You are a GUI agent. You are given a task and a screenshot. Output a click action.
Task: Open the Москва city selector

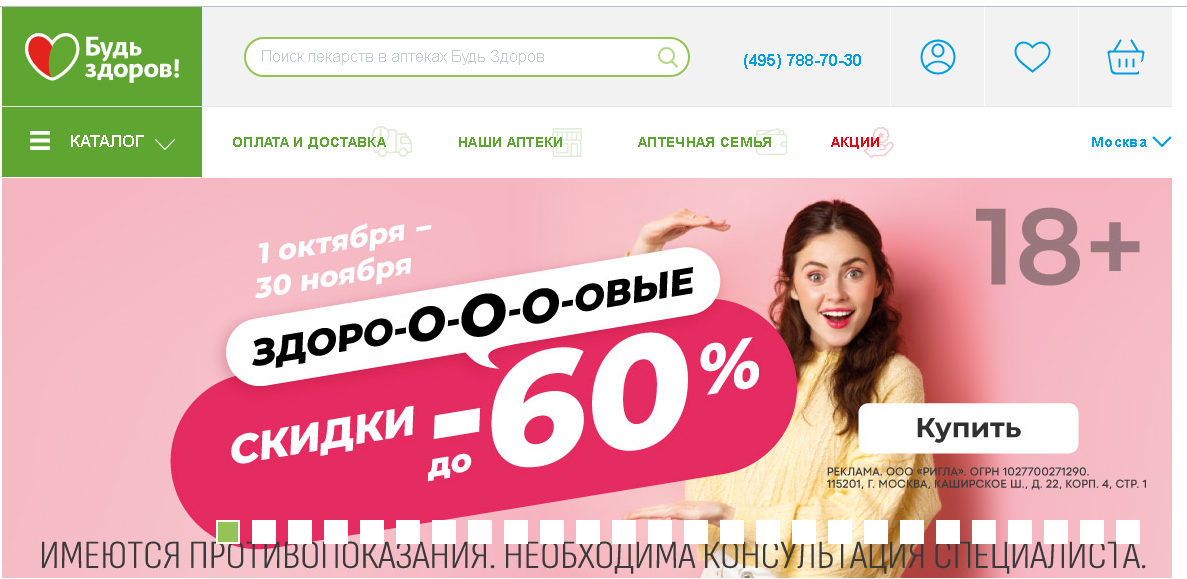pyautogui.click(x=1131, y=142)
